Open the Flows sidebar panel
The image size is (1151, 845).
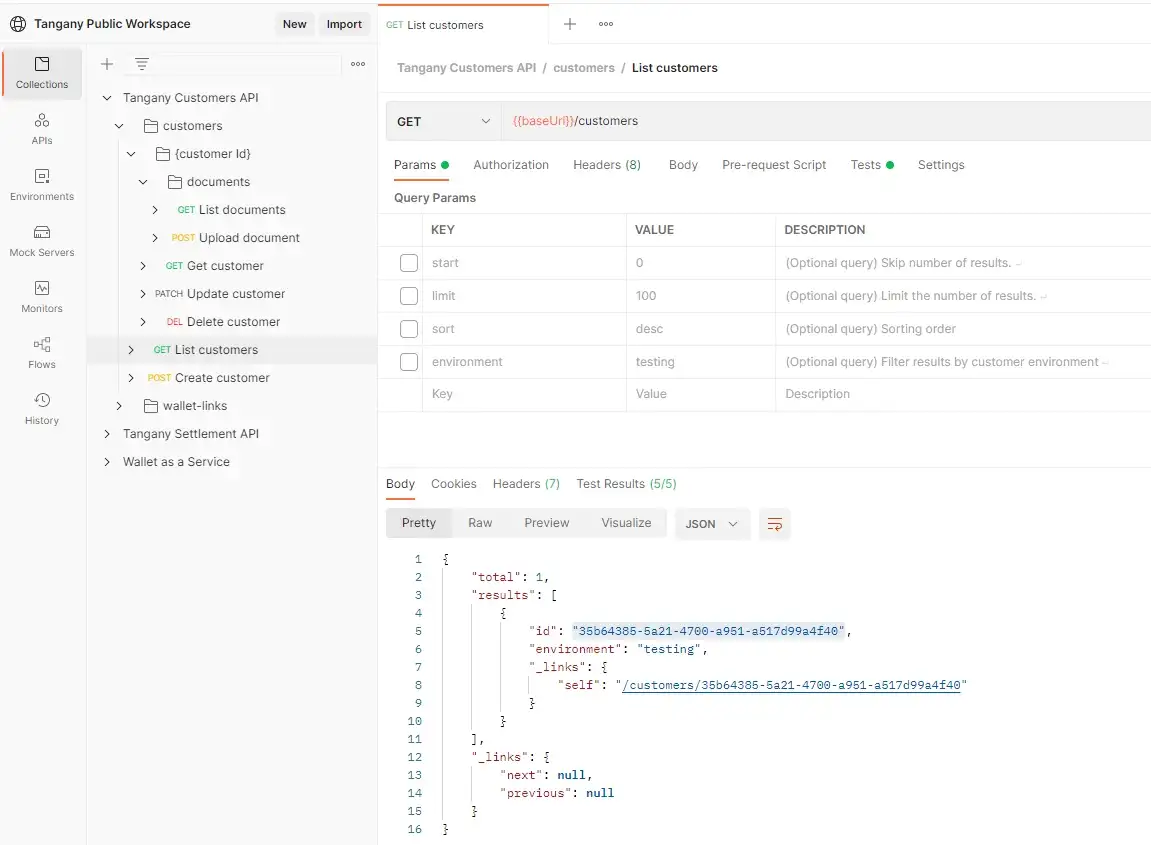pyautogui.click(x=42, y=352)
